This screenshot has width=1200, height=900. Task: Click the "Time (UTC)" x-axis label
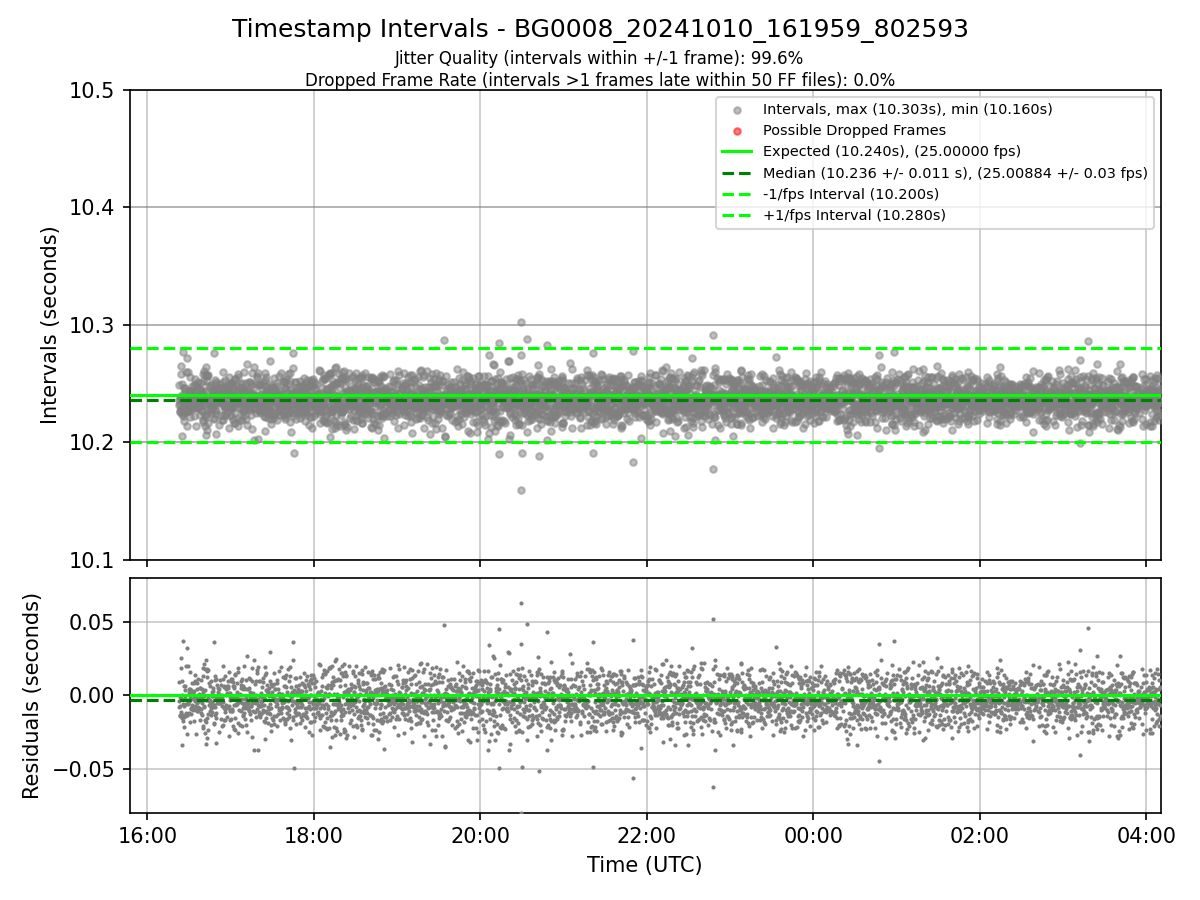click(x=644, y=864)
